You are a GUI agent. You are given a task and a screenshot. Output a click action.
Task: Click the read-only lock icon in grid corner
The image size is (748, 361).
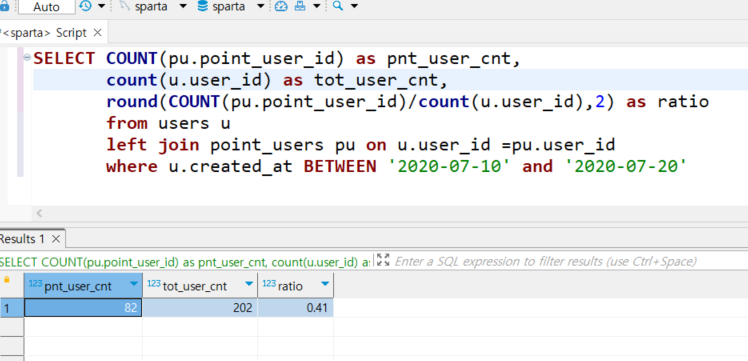pyautogui.click(x=7, y=280)
